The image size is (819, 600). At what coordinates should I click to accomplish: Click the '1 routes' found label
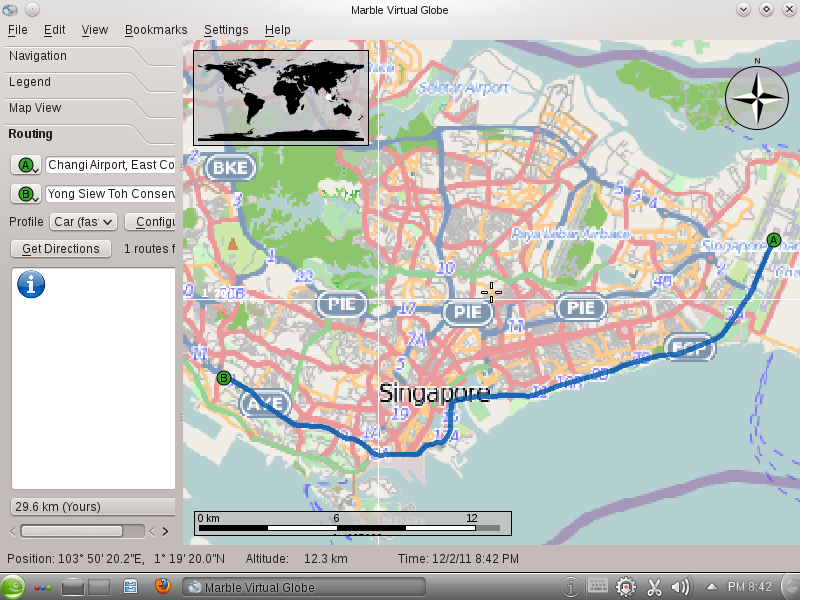pyautogui.click(x=148, y=249)
